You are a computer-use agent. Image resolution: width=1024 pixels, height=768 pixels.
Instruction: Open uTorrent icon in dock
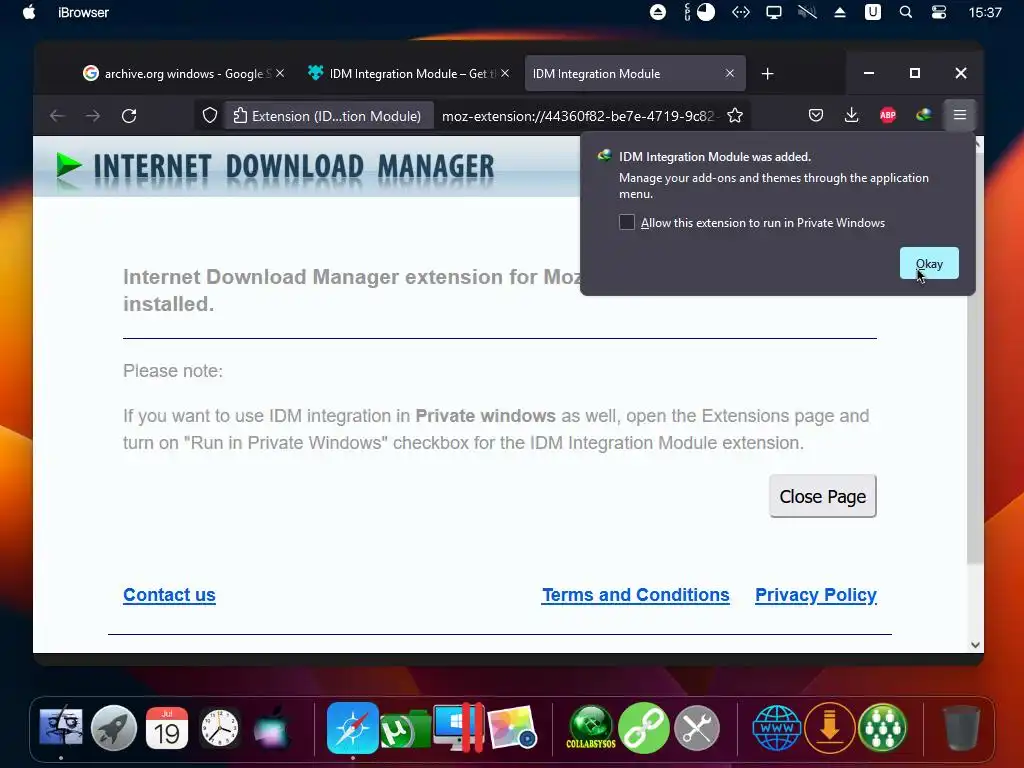click(x=404, y=729)
